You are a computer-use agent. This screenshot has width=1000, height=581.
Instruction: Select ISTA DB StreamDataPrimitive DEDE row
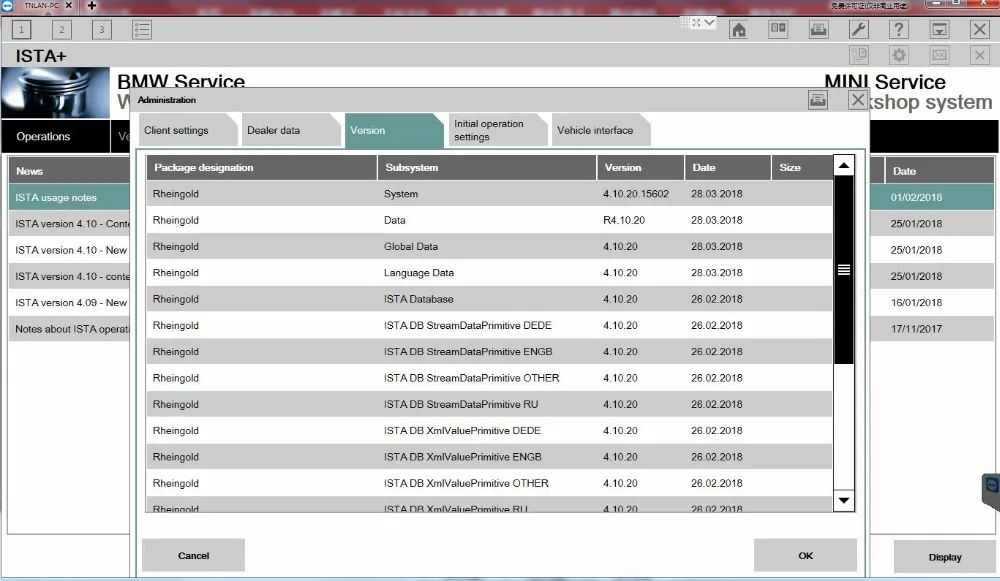(489, 325)
